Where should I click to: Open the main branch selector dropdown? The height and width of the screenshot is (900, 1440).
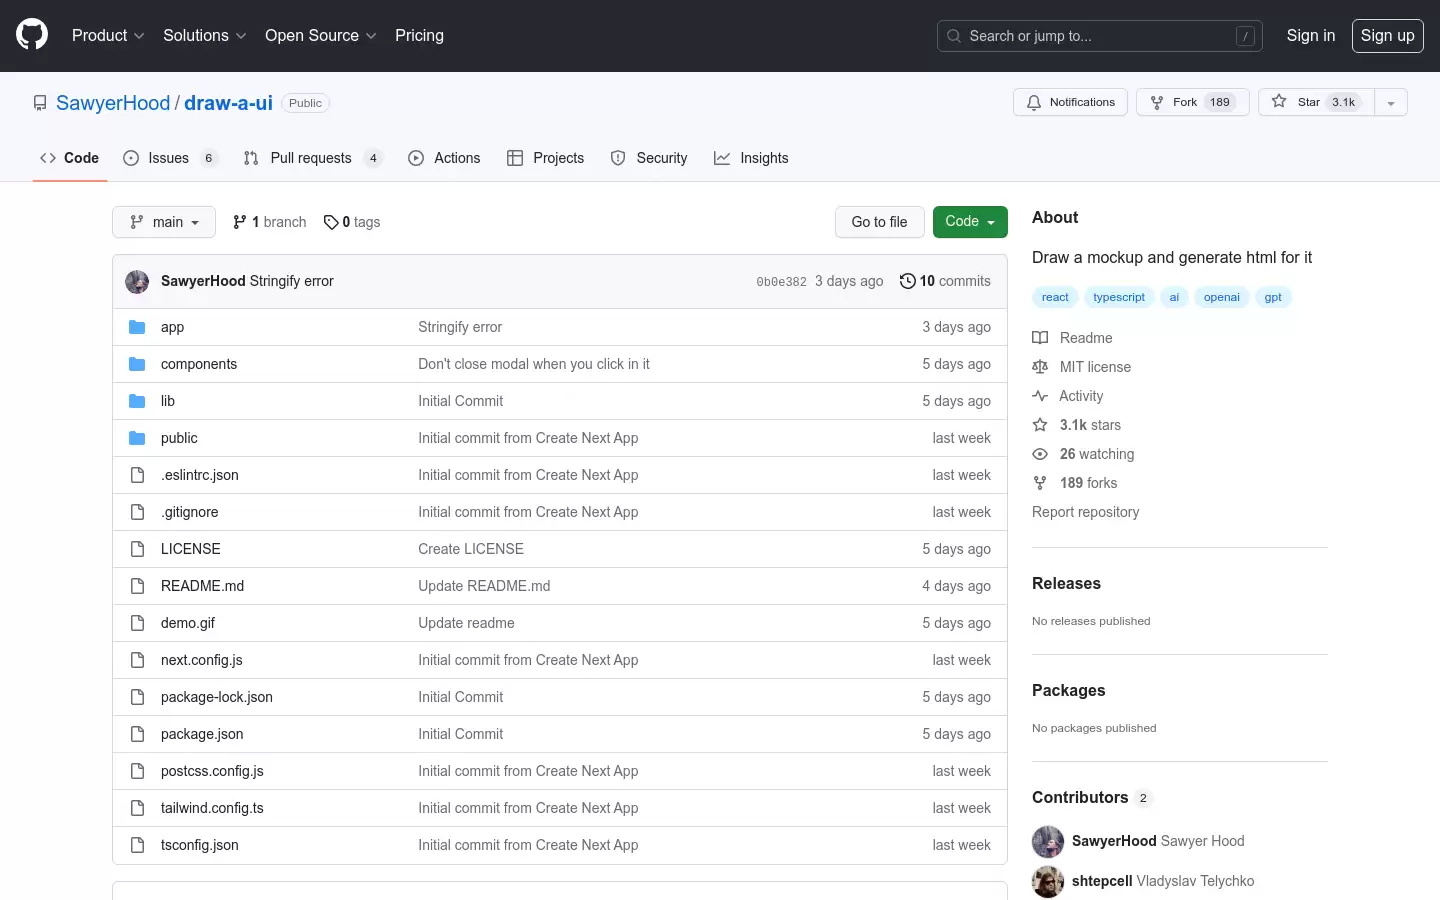(x=164, y=222)
